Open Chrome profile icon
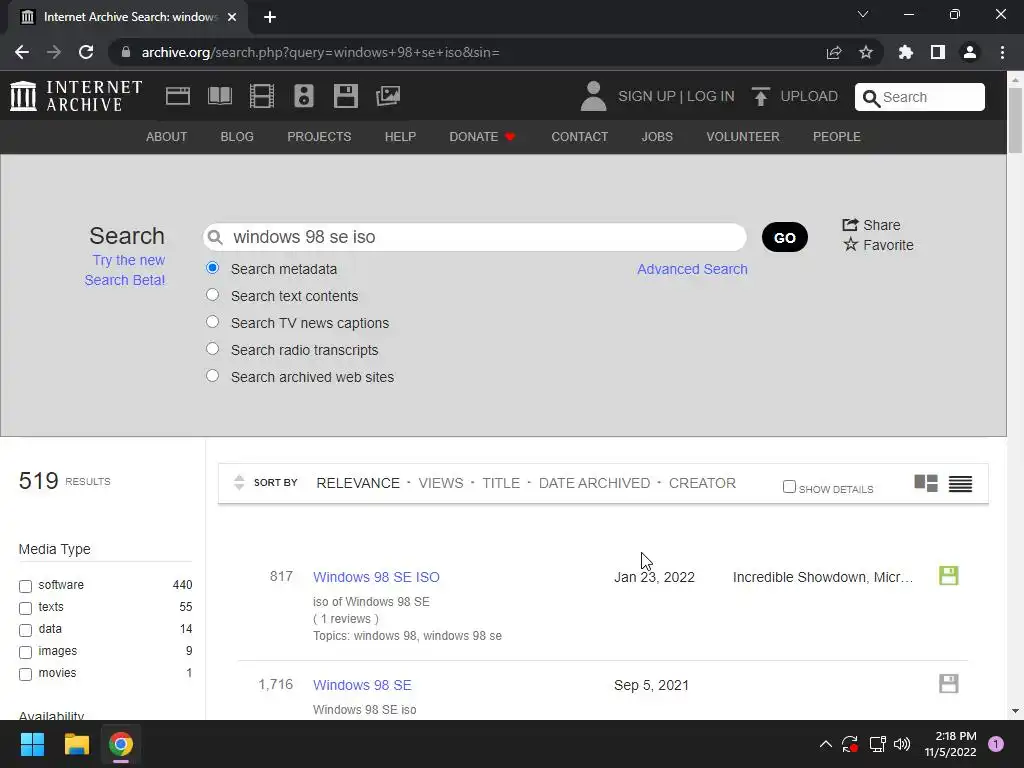The width and height of the screenshot is (1024, 768). tap(970, 52)
